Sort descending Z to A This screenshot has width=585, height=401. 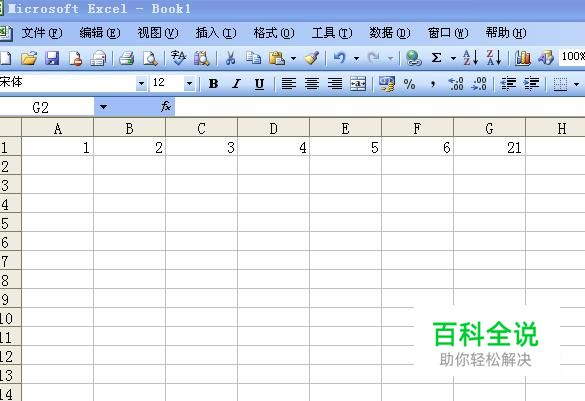(494, 58)
